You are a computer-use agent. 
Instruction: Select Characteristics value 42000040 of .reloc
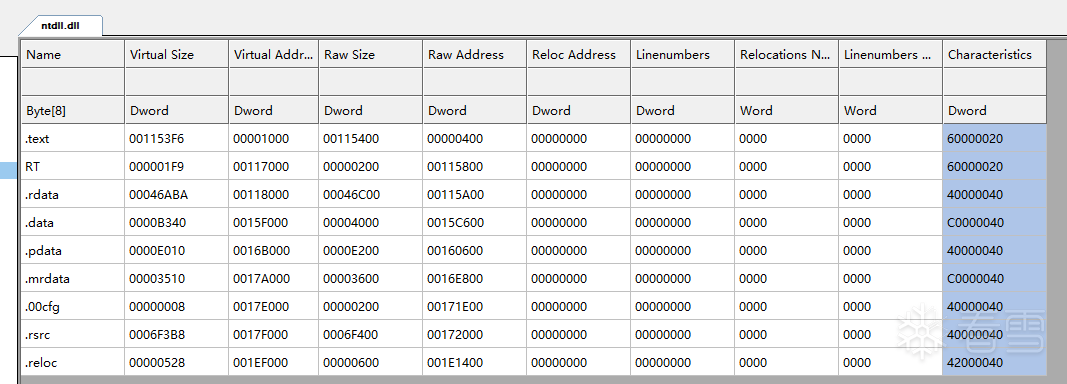pyautogui.click(x=994, y=363)
